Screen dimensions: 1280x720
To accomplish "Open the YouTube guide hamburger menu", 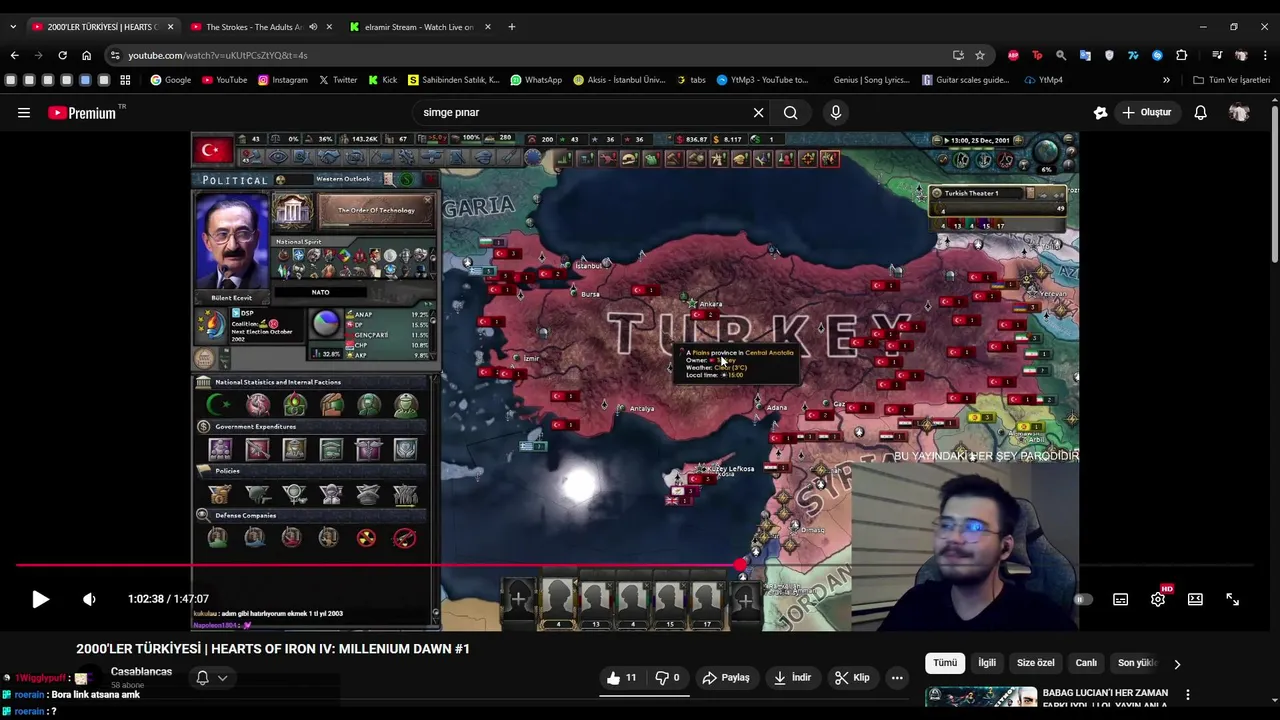I will tap(24, 113).
